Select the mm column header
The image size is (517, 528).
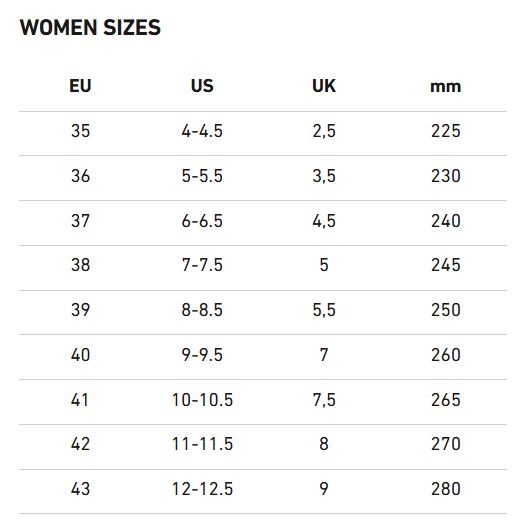(446, 87)
